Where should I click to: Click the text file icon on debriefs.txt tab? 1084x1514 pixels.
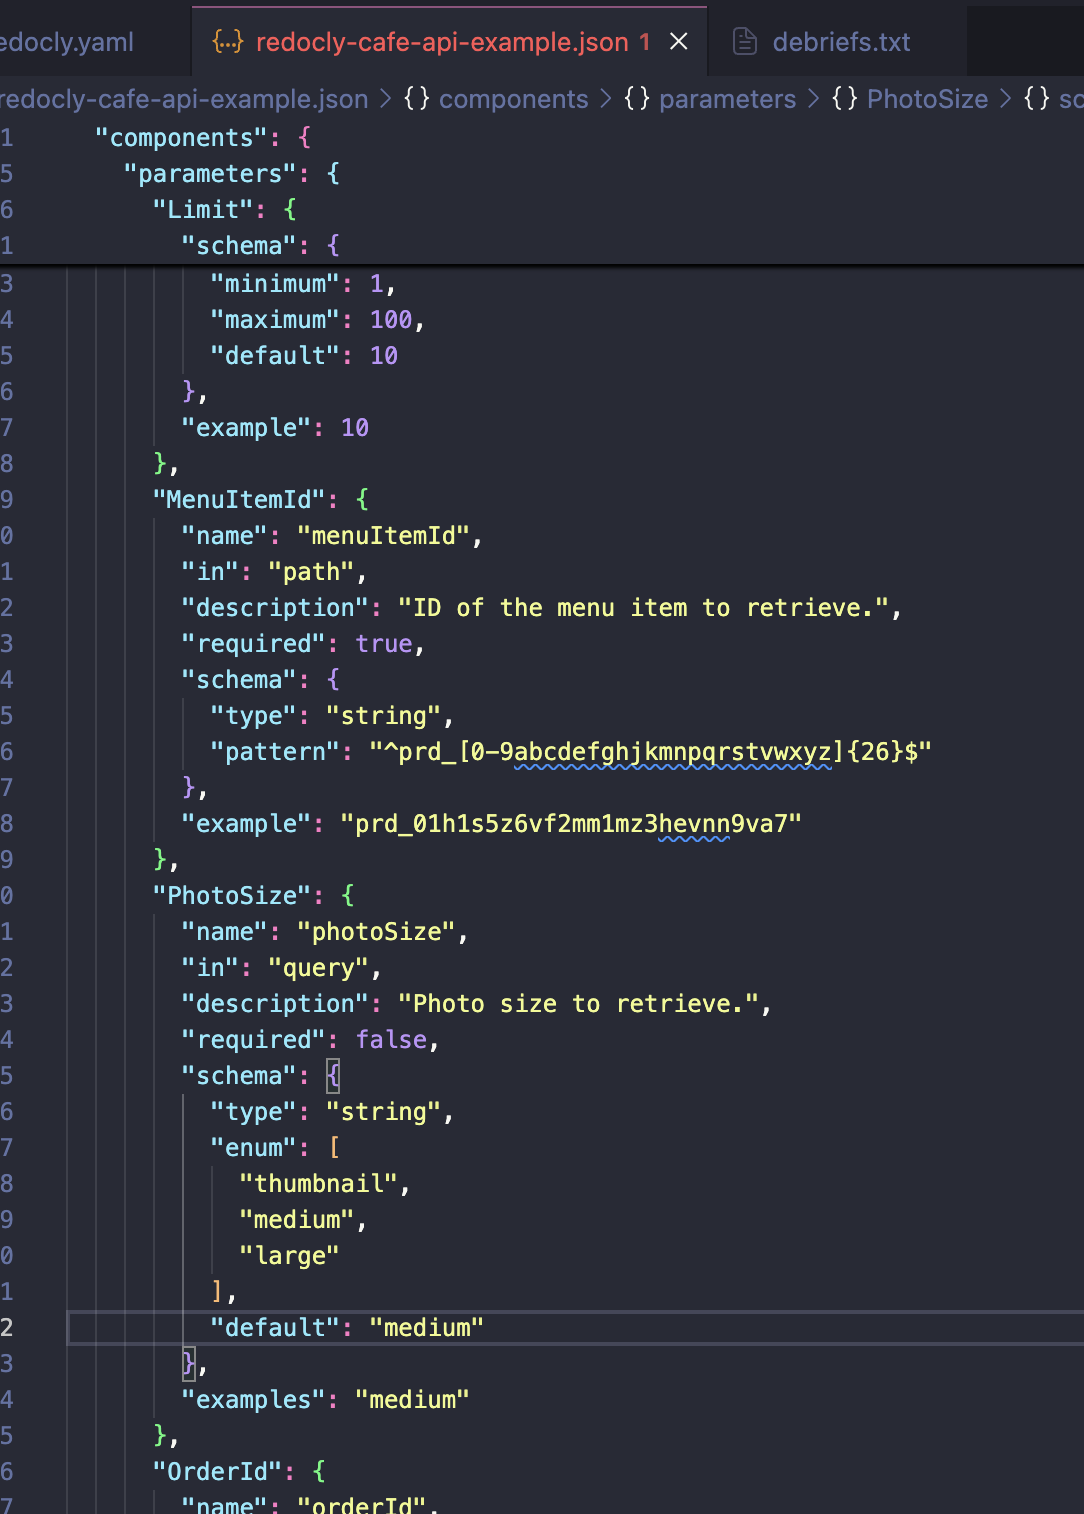[745, 42]
